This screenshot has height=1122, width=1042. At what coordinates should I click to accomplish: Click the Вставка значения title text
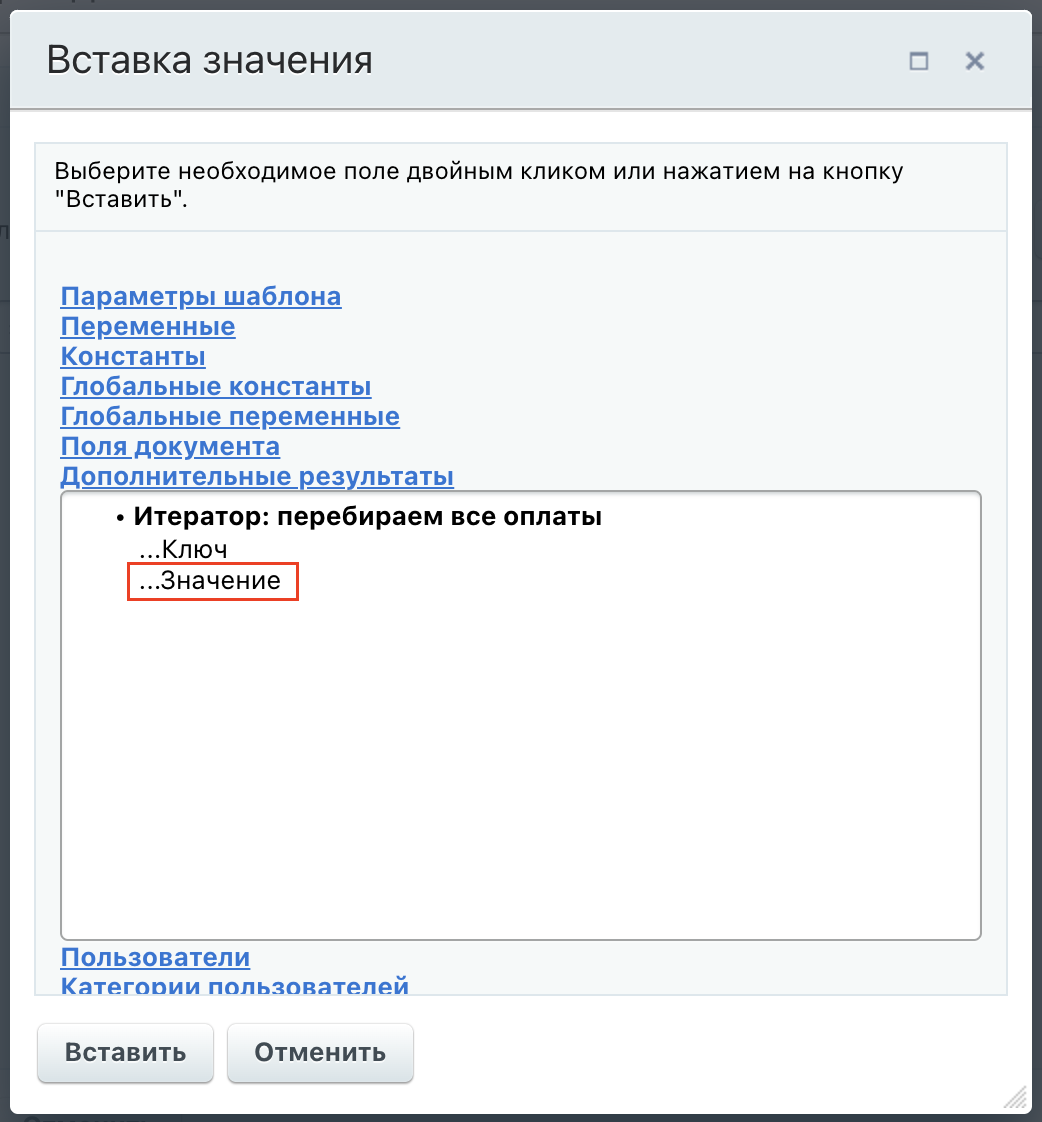pyautogui.click(x=209, y=60)
